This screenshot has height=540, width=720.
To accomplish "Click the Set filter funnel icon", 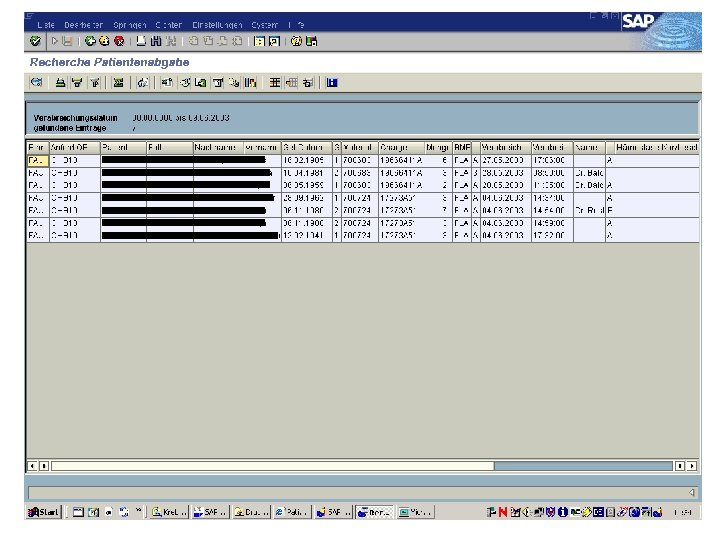I will 95,83.
